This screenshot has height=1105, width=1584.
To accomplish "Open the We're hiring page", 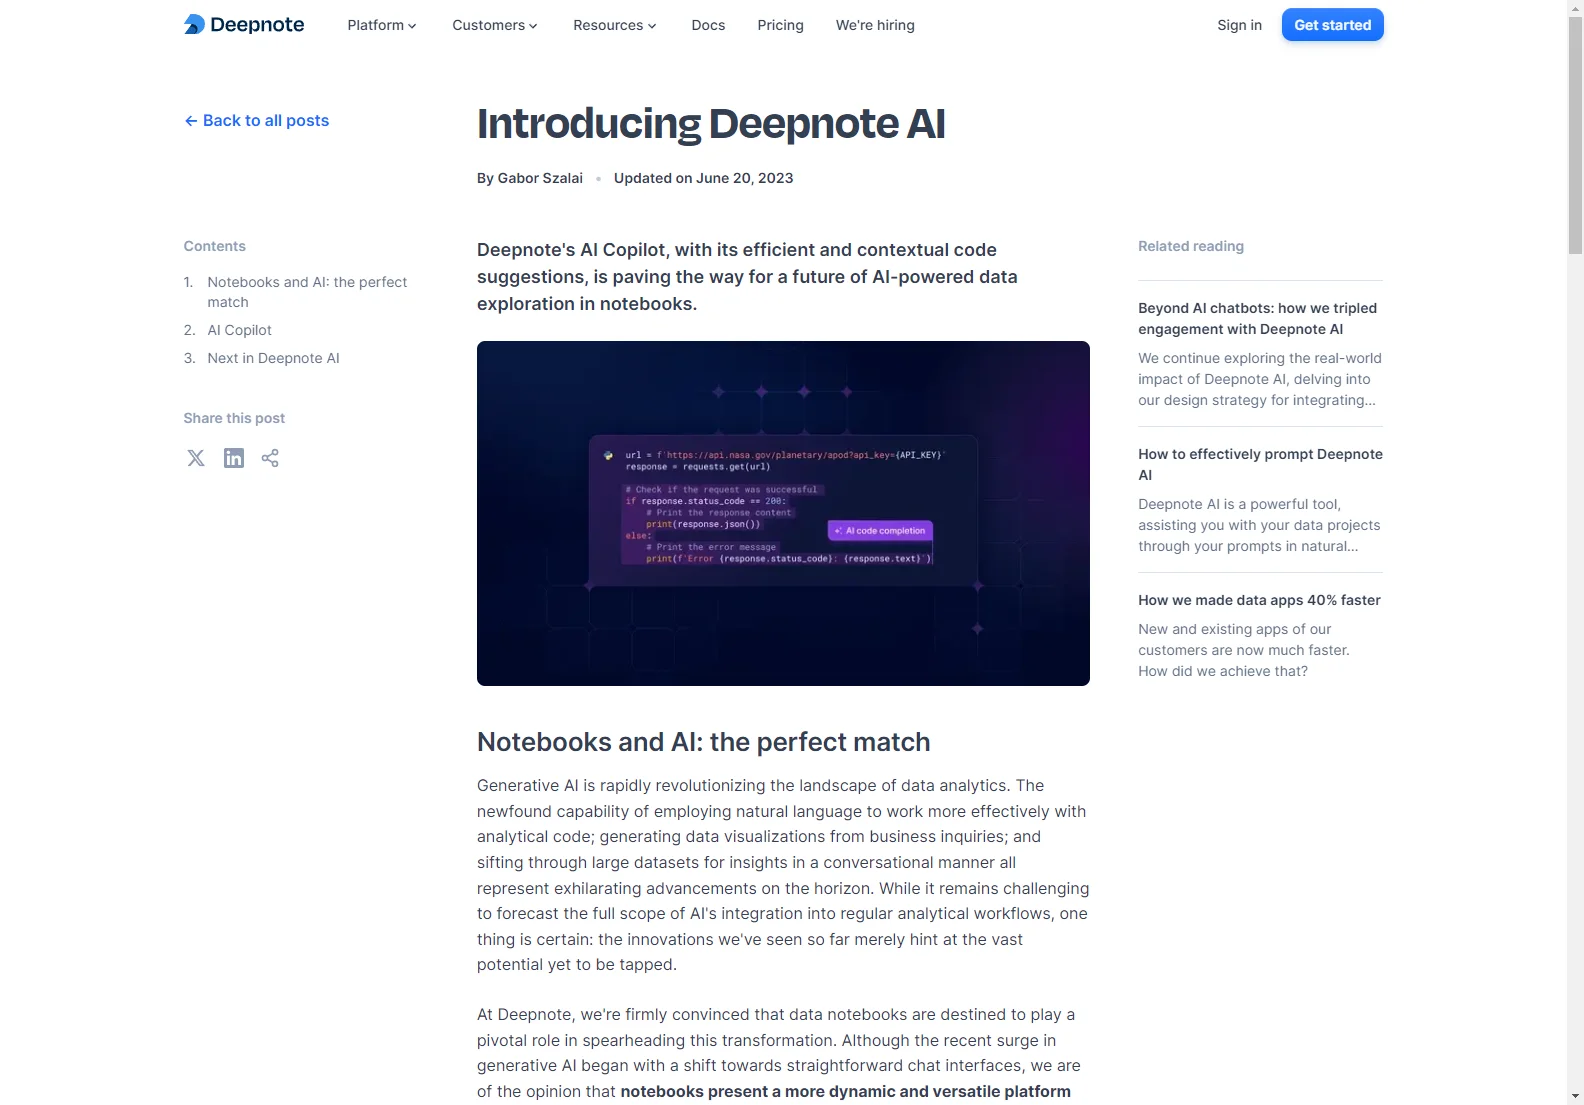I will [875, 25].
